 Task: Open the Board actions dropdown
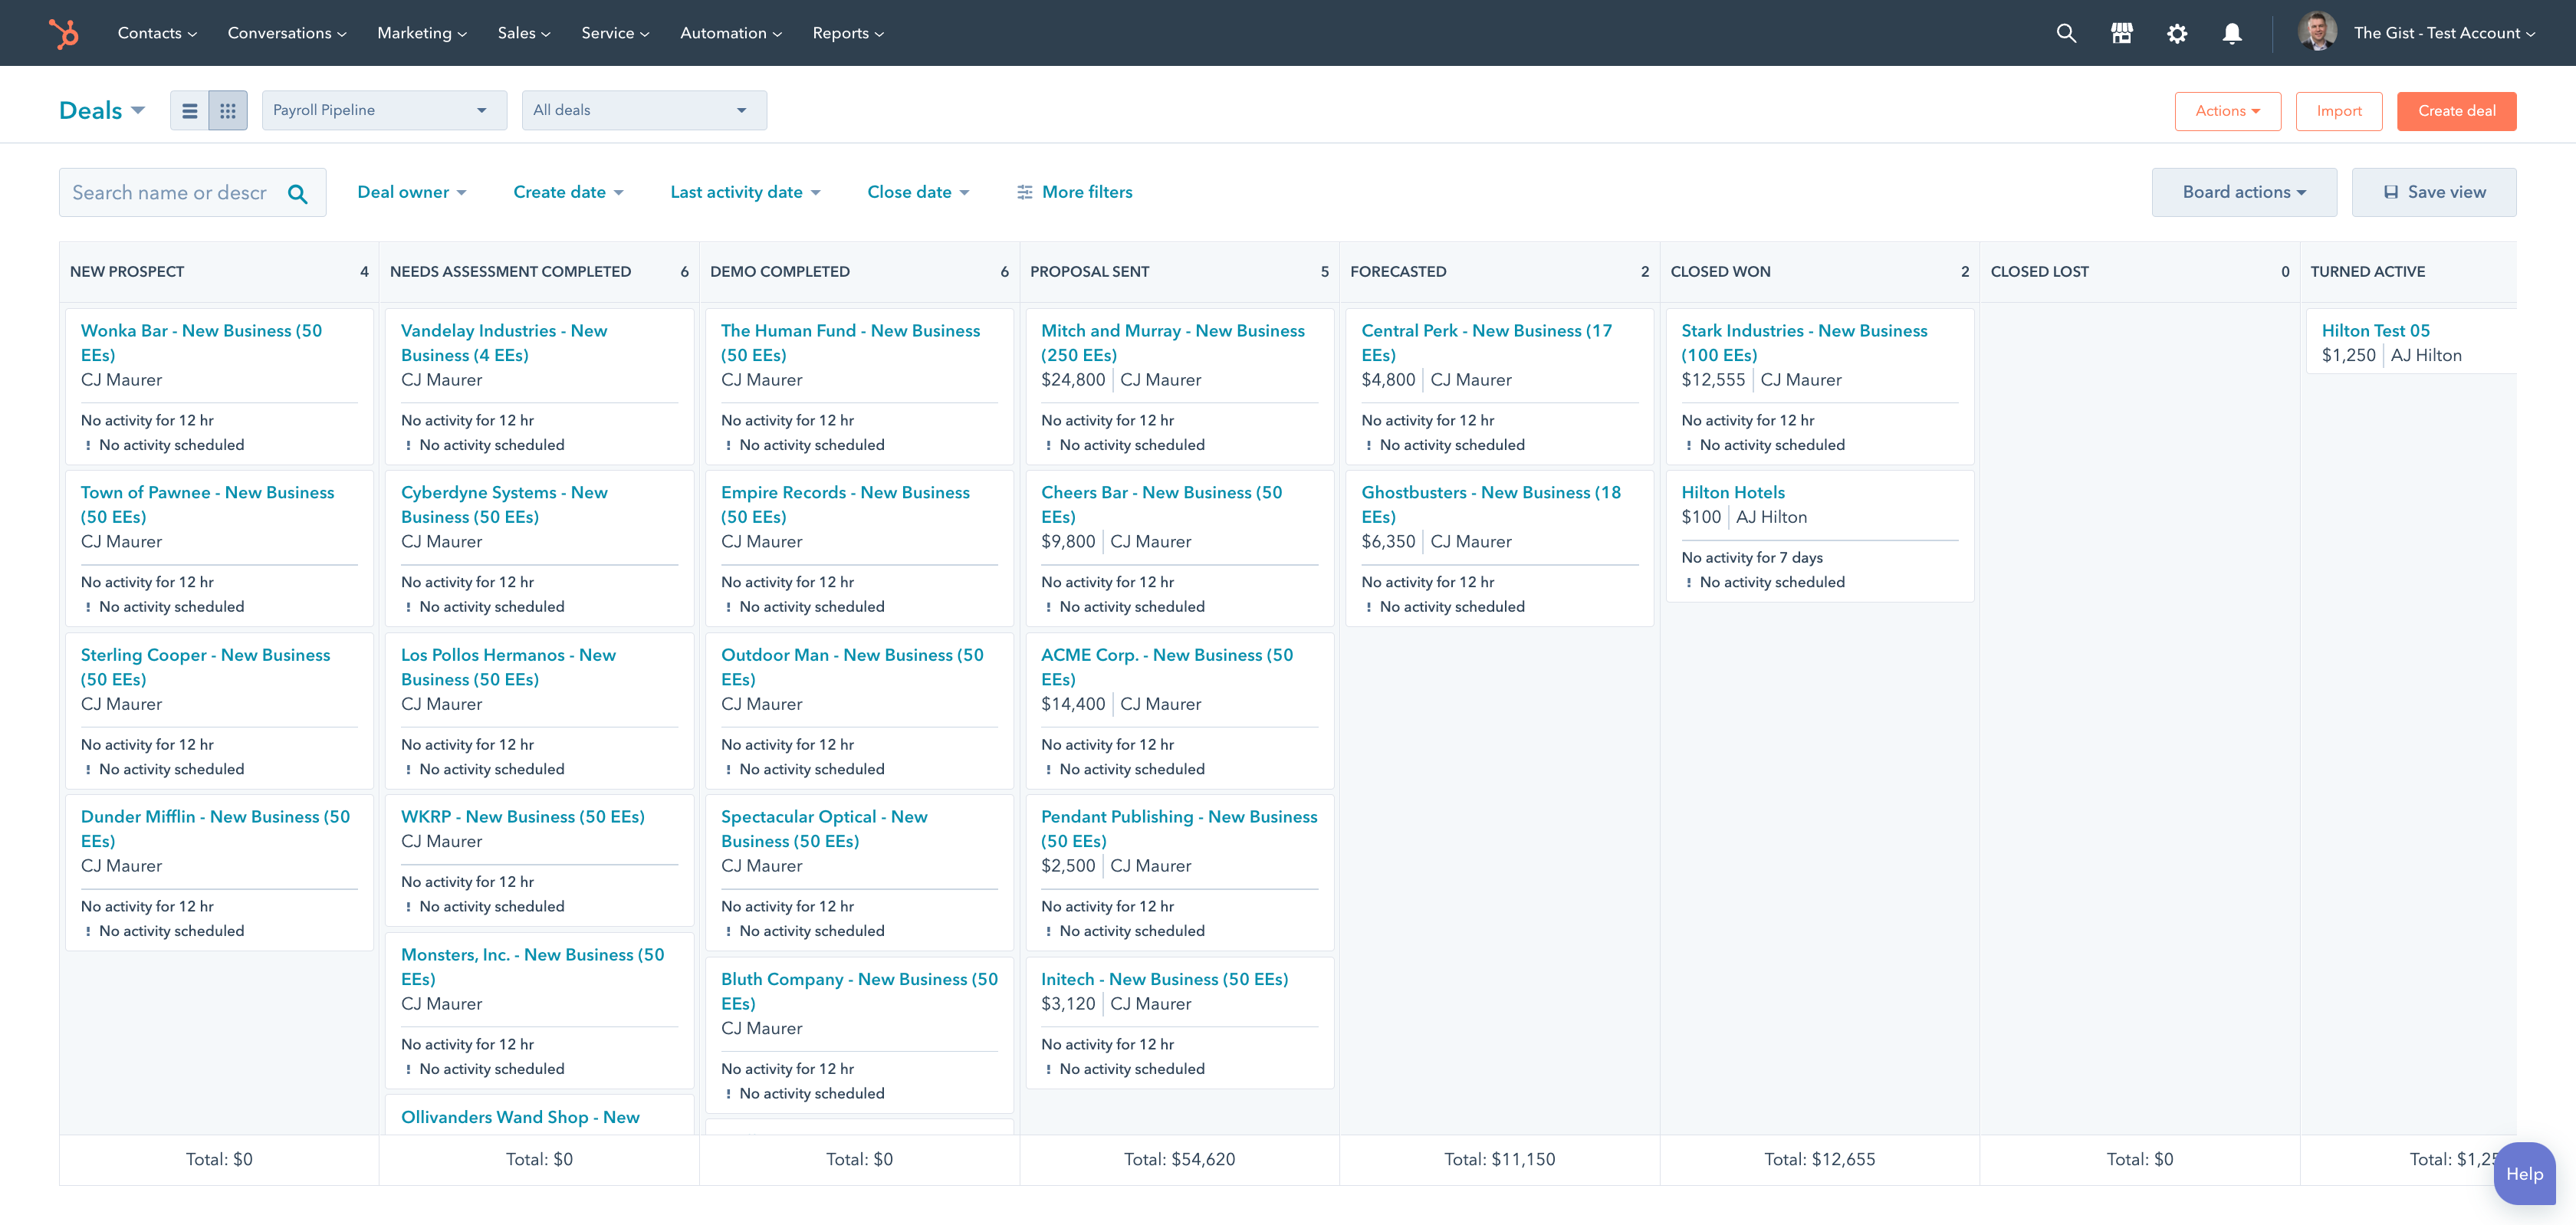point(2244,192)
